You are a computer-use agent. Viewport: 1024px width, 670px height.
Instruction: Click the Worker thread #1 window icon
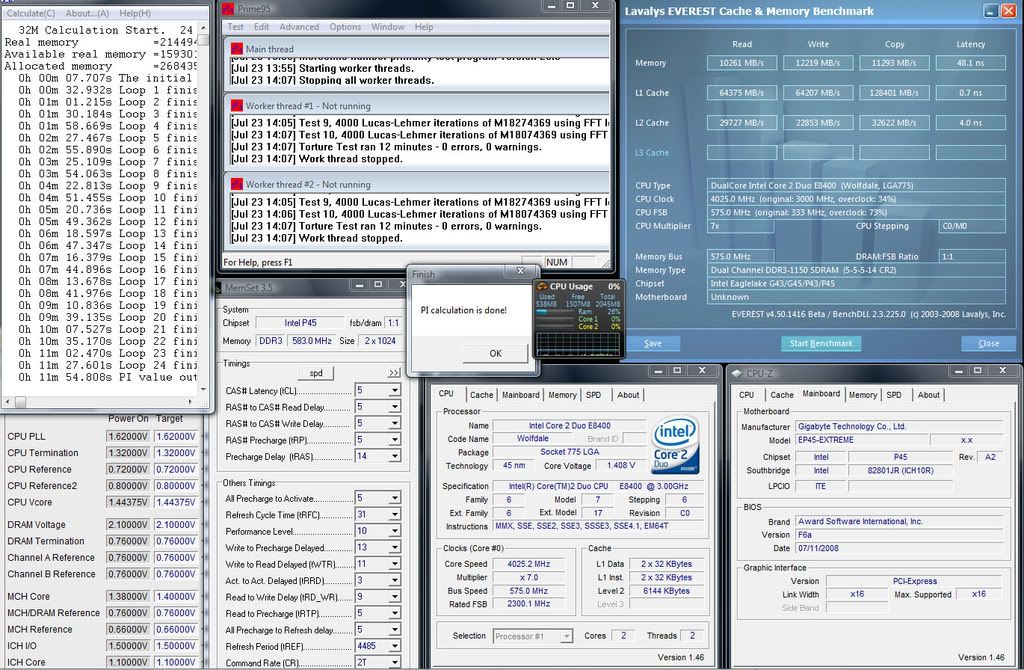pos(236,105)
